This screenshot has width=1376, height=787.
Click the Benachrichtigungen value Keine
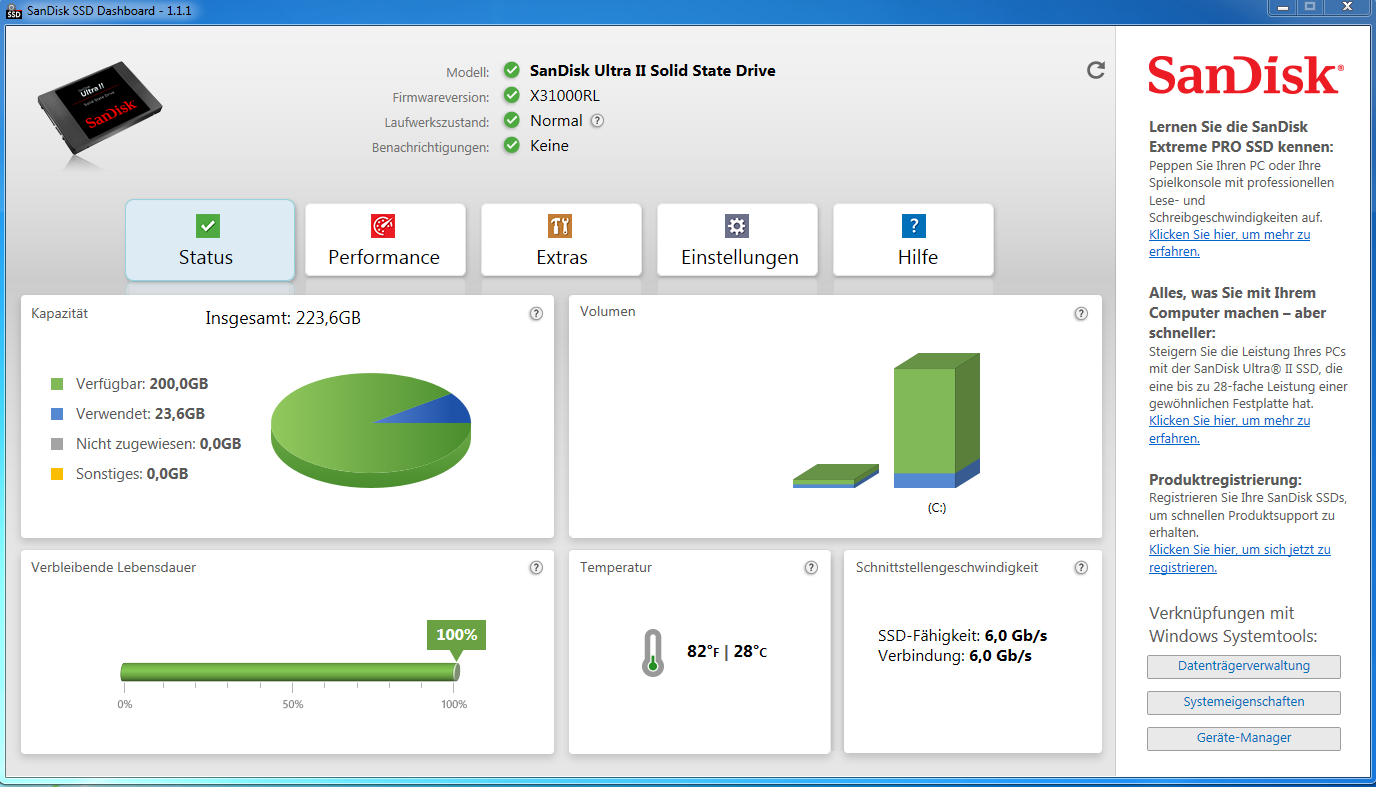[x=549, y=145]
